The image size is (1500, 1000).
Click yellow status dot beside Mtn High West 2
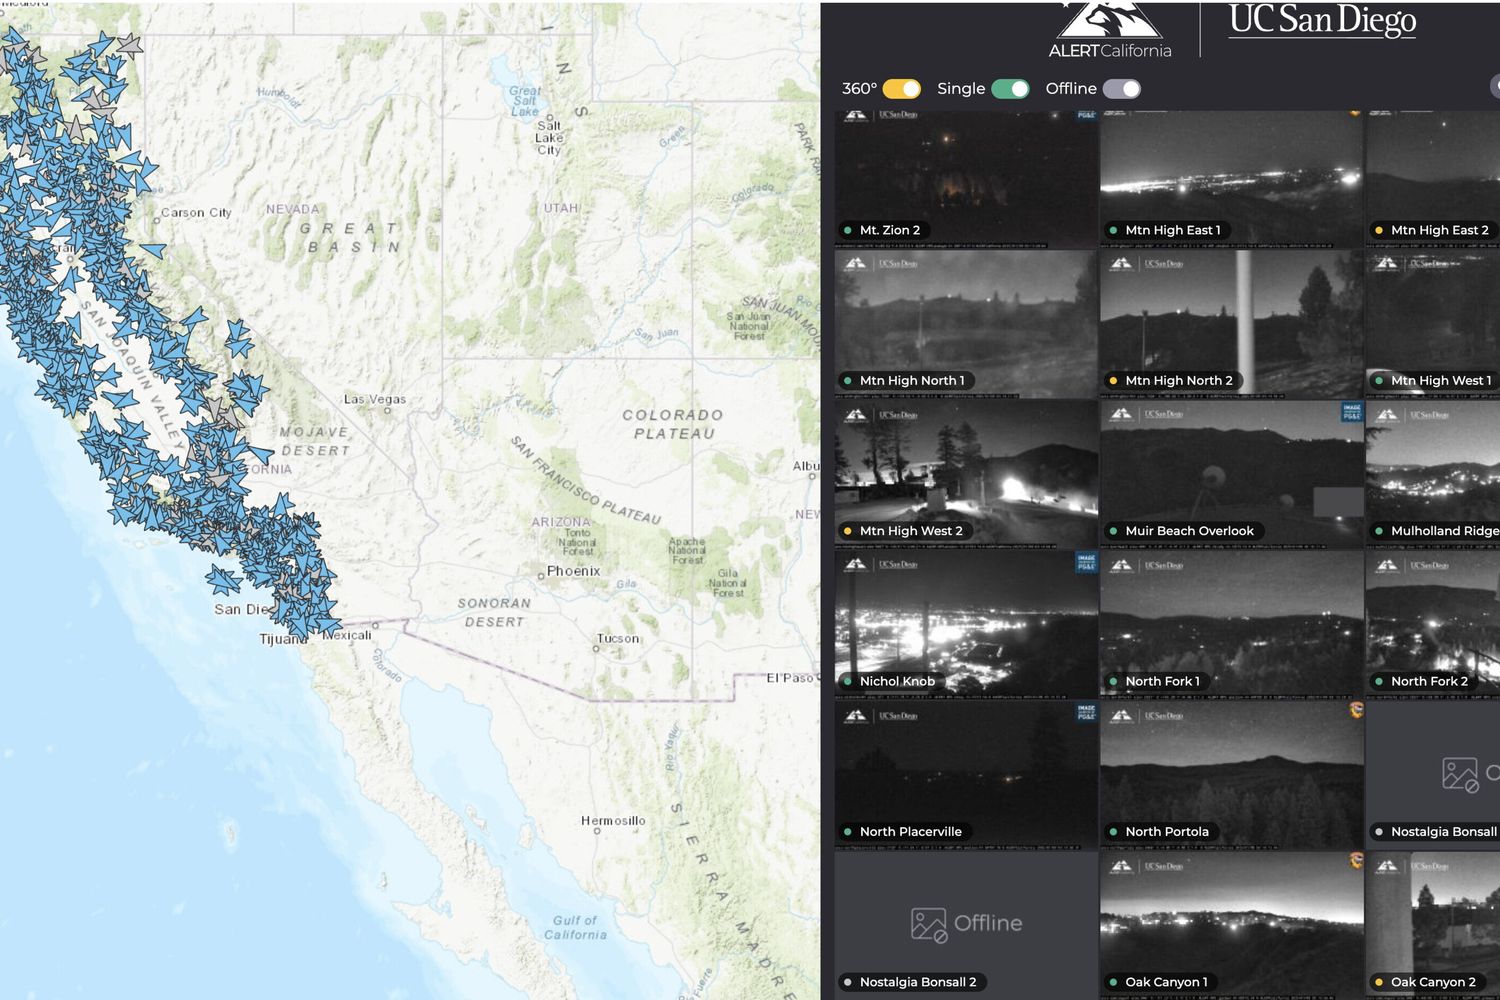[x=848, y=531]
